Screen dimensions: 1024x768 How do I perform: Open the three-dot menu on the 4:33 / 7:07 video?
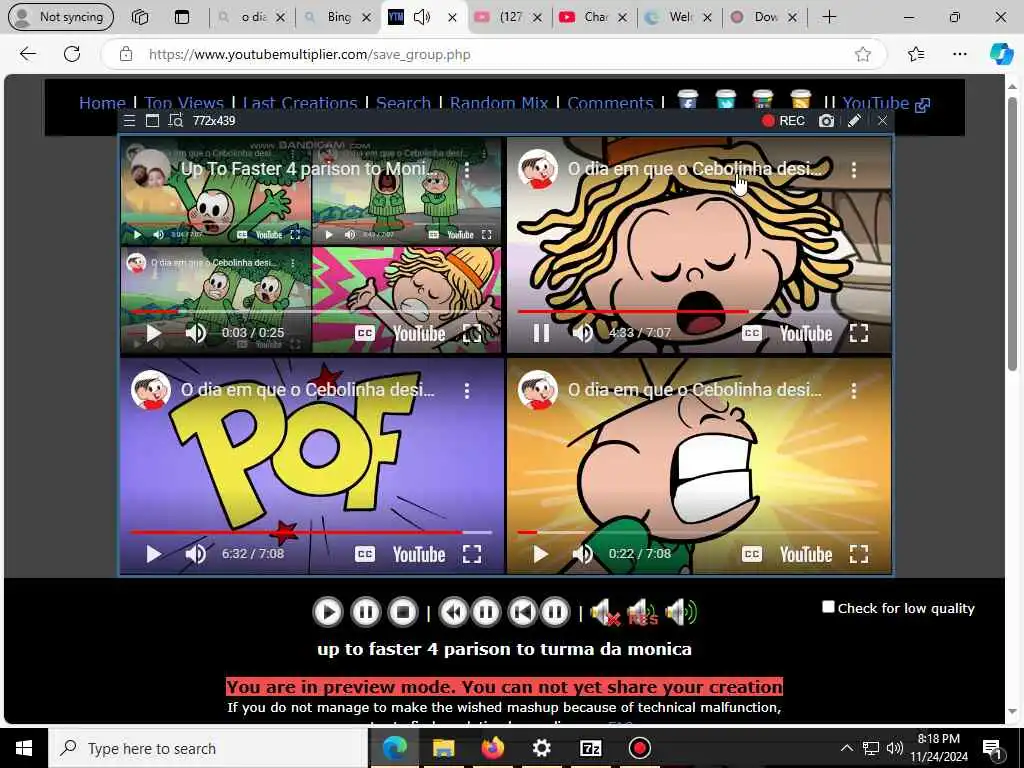point(854,170)
